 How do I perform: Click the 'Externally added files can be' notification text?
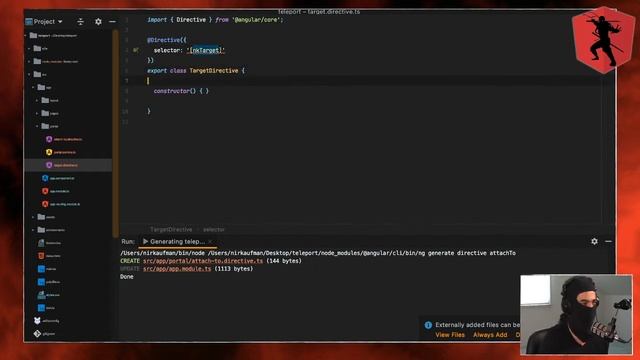478,325
